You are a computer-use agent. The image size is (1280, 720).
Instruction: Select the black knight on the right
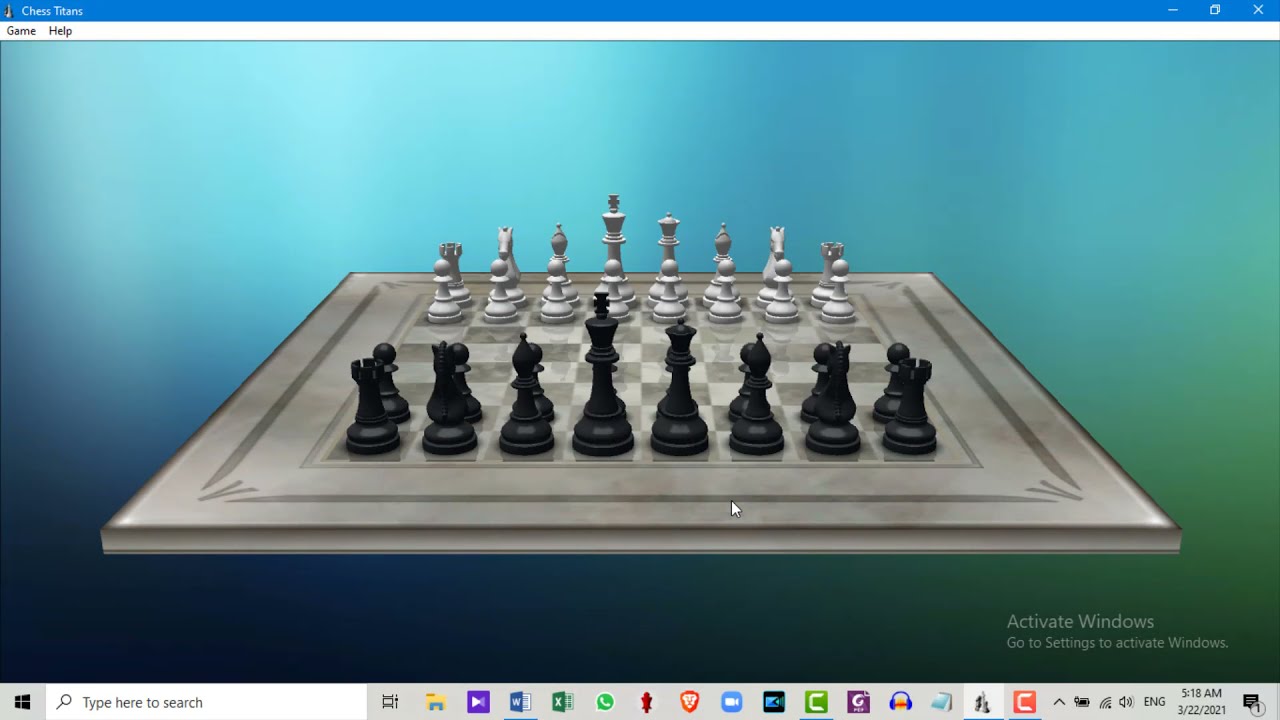pyautogui.click(x=833, y=400)
